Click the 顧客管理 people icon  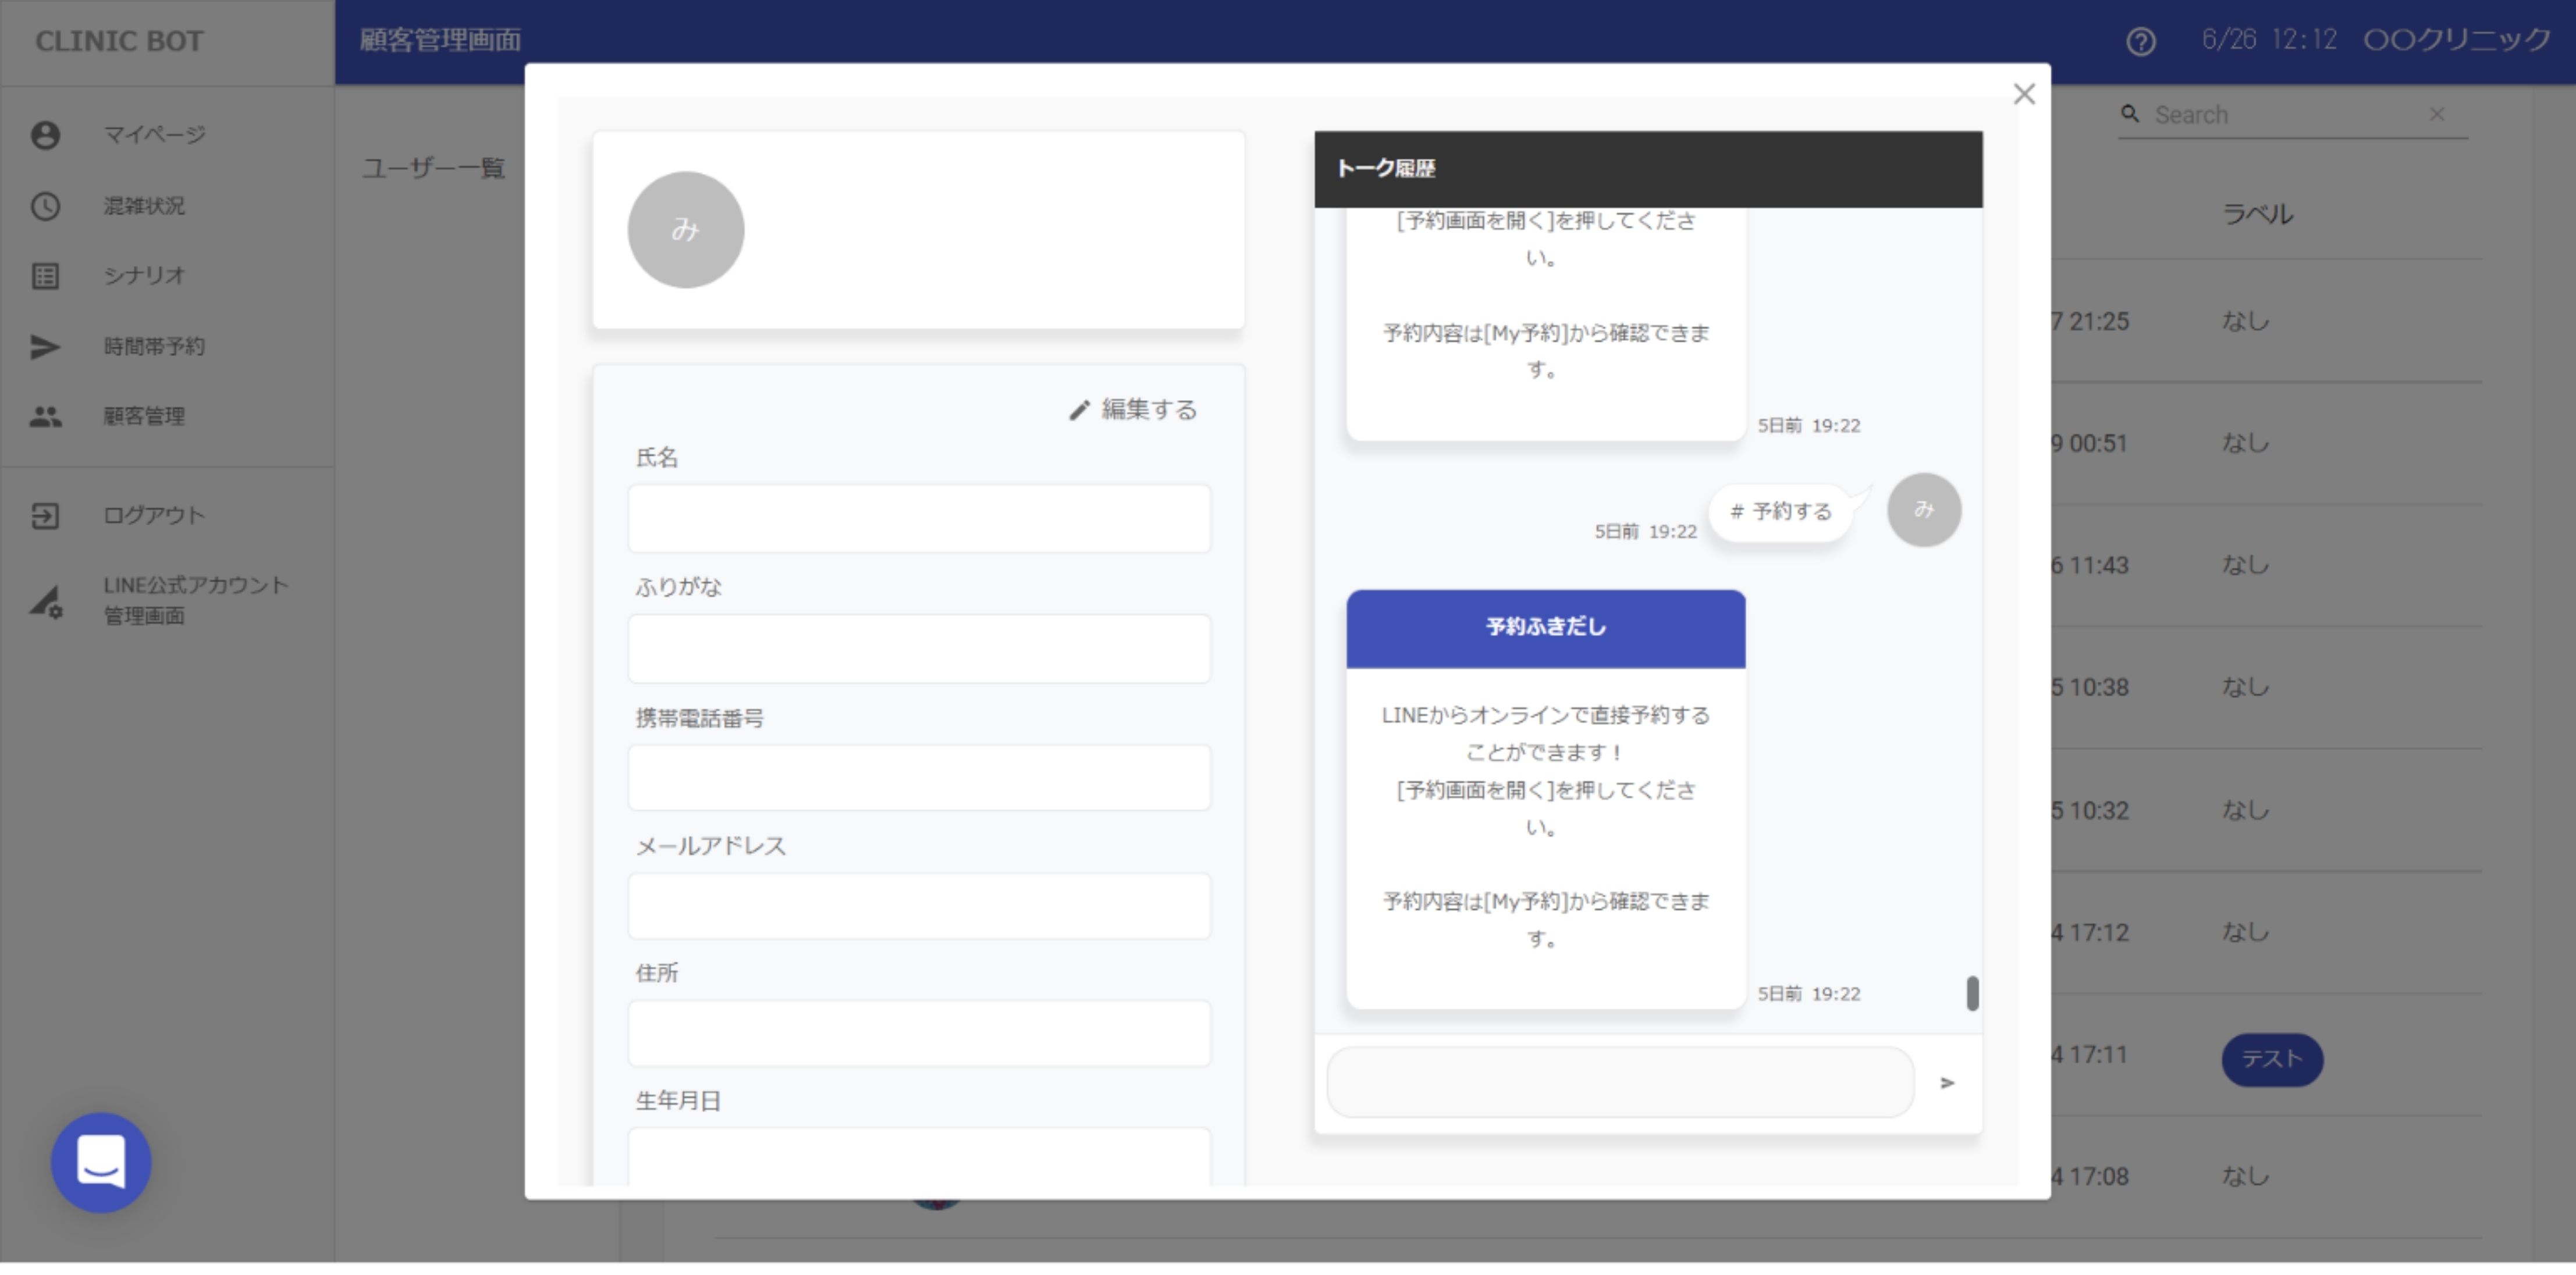tap(45, 417)
